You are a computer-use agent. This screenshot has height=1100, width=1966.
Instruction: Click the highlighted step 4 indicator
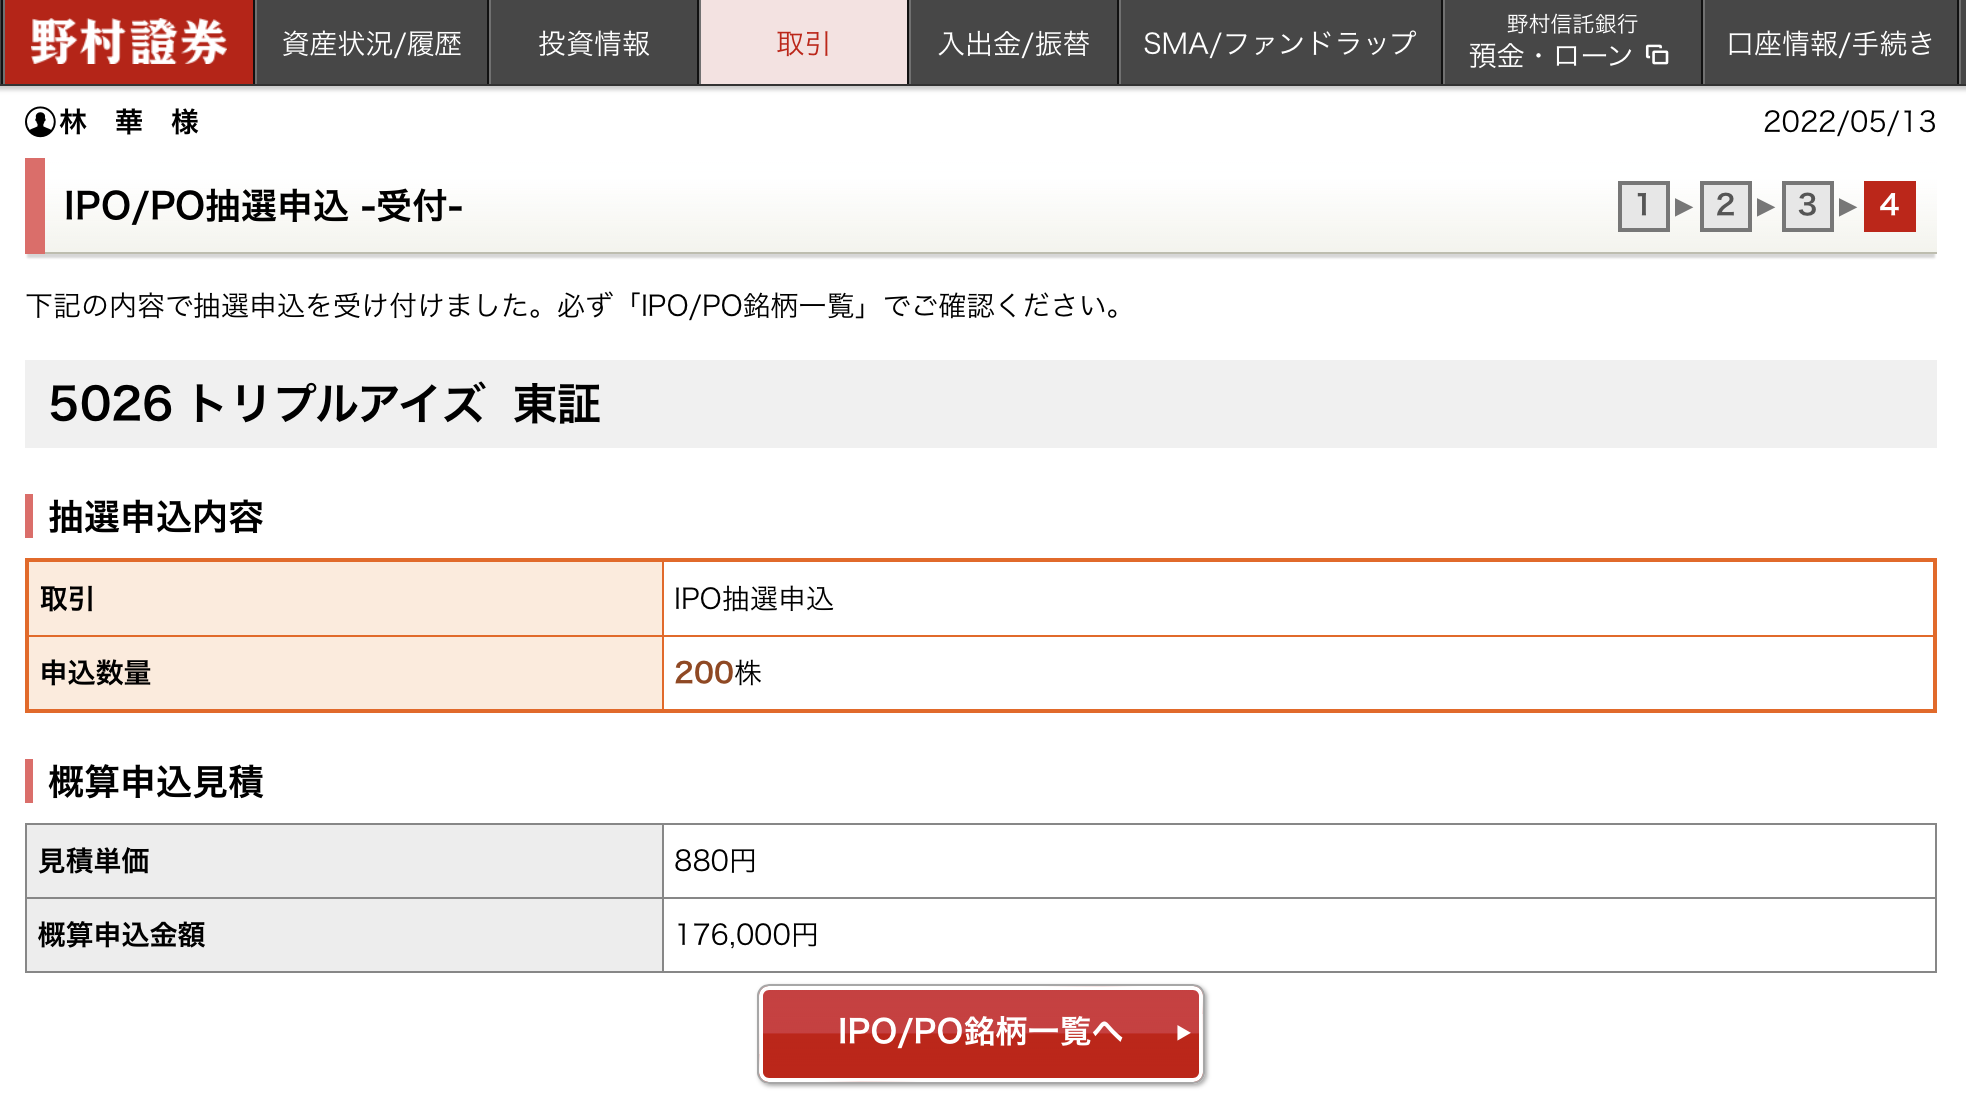click(1890, 206)
